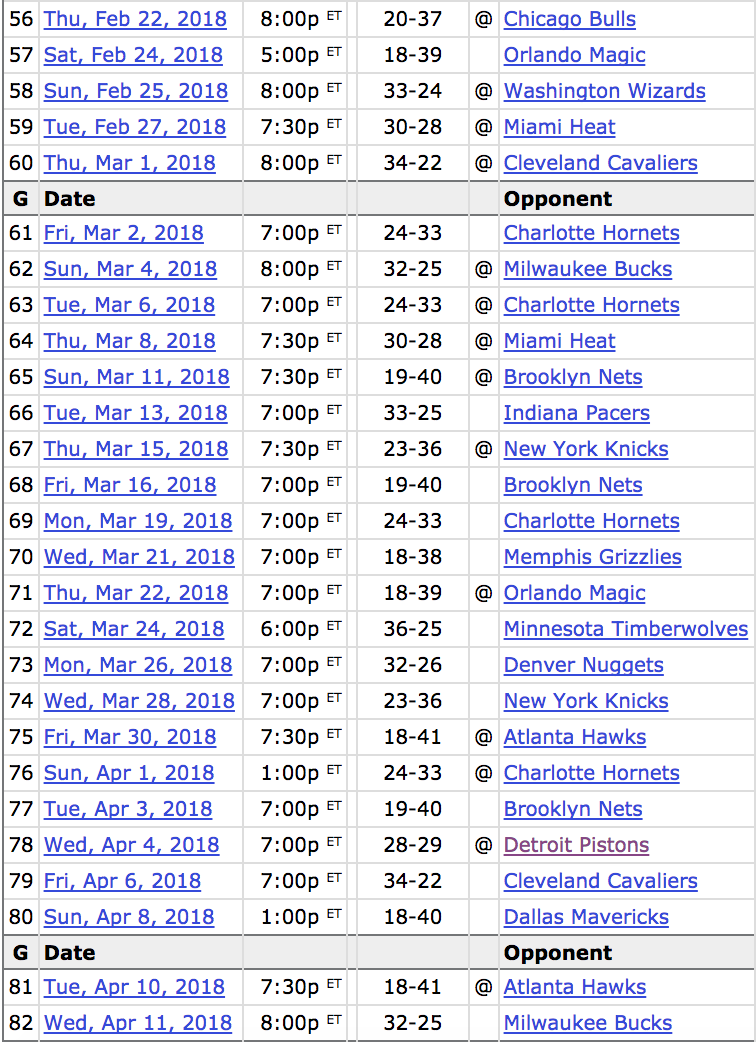Open the Tue, Apr 3, 2018 game link
This screenshot has width=756, height=1042.
(128, 809)
